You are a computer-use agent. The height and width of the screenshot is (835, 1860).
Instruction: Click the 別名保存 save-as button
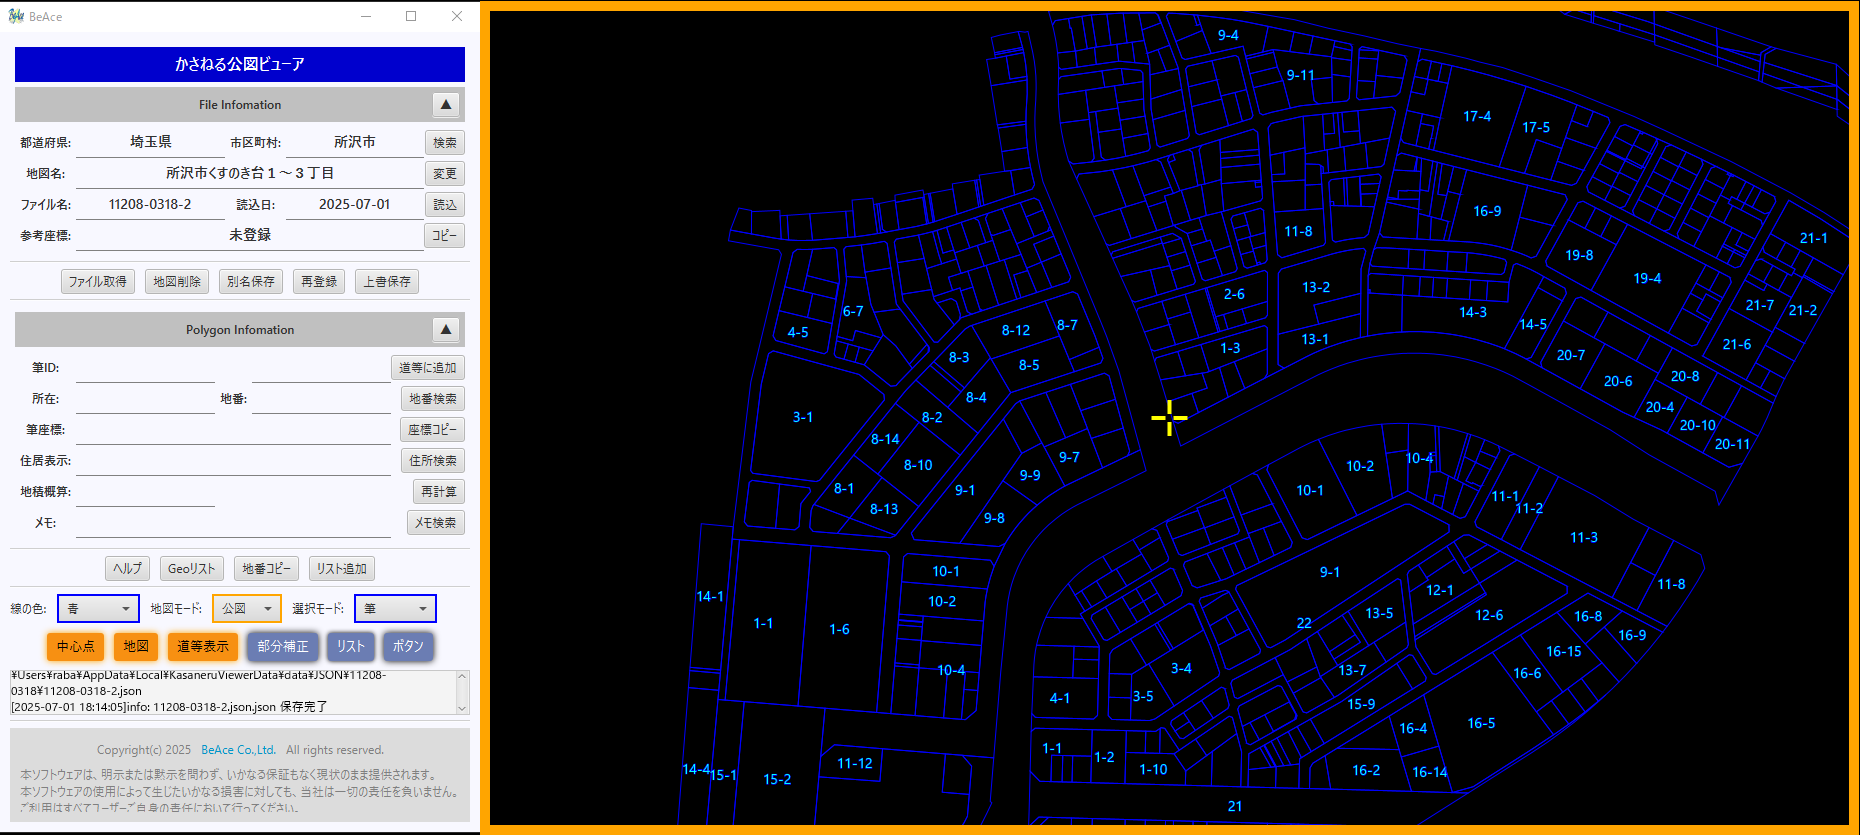click(x=251, y=282)
